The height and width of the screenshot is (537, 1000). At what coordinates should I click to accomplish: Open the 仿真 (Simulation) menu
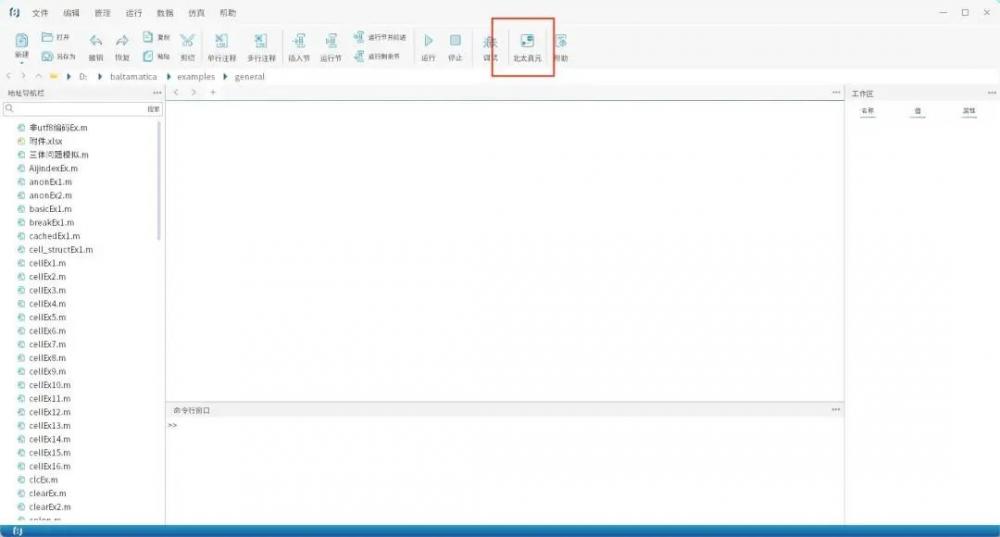point(197,13)
